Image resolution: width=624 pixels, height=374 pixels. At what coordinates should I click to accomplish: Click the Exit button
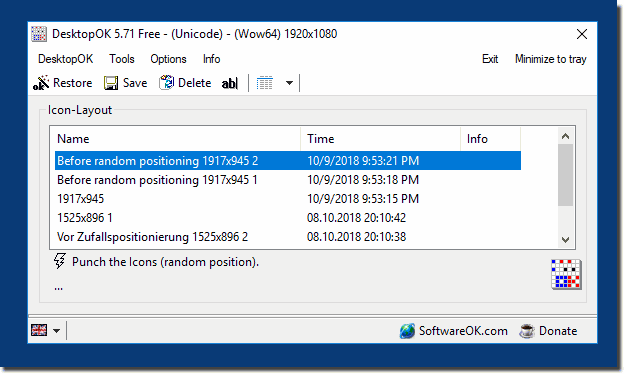click(x=490, y=59)
